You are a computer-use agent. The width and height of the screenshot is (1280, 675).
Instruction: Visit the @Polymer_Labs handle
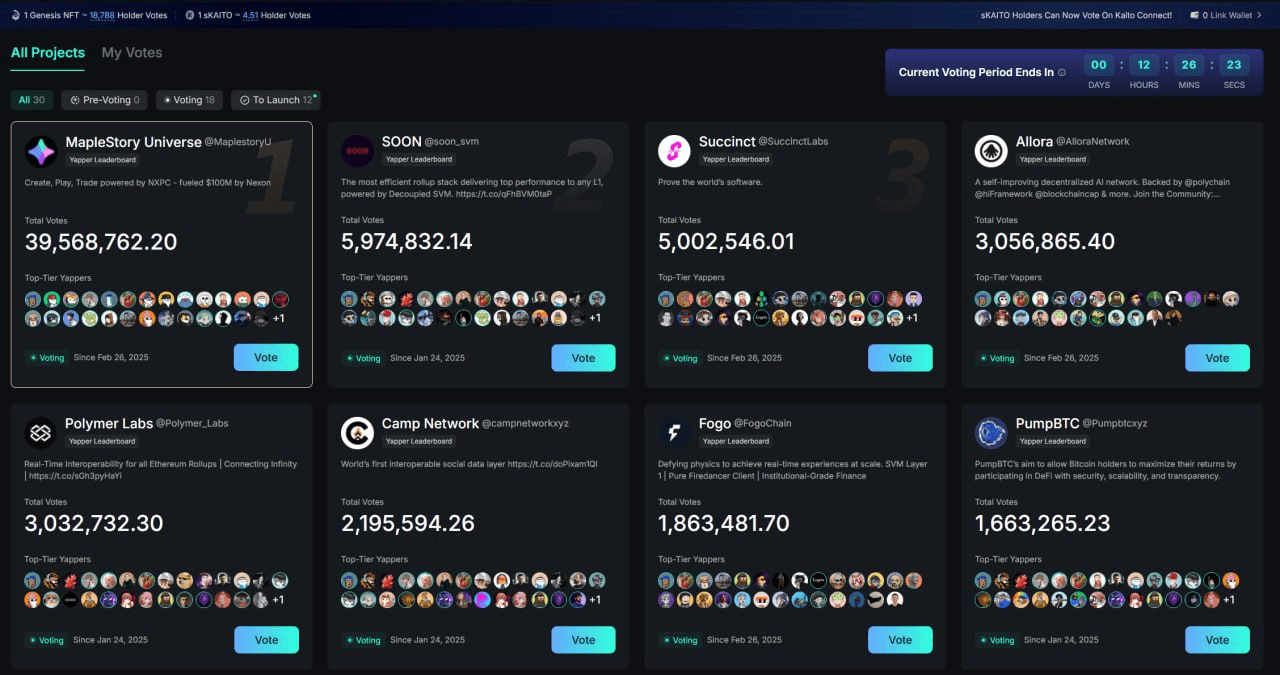192,424
